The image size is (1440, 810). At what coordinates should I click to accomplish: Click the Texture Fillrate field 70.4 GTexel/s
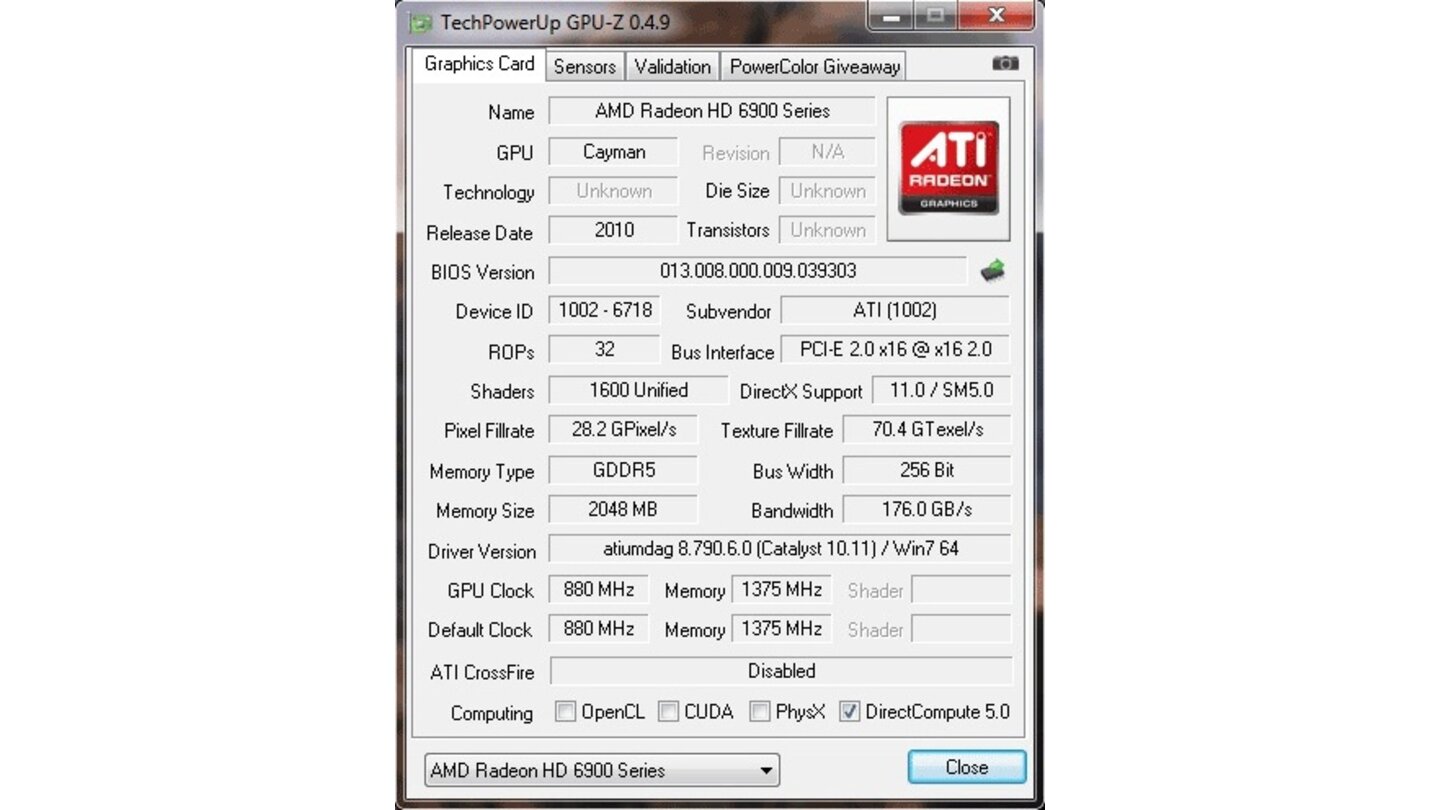[x=927, y=430]
